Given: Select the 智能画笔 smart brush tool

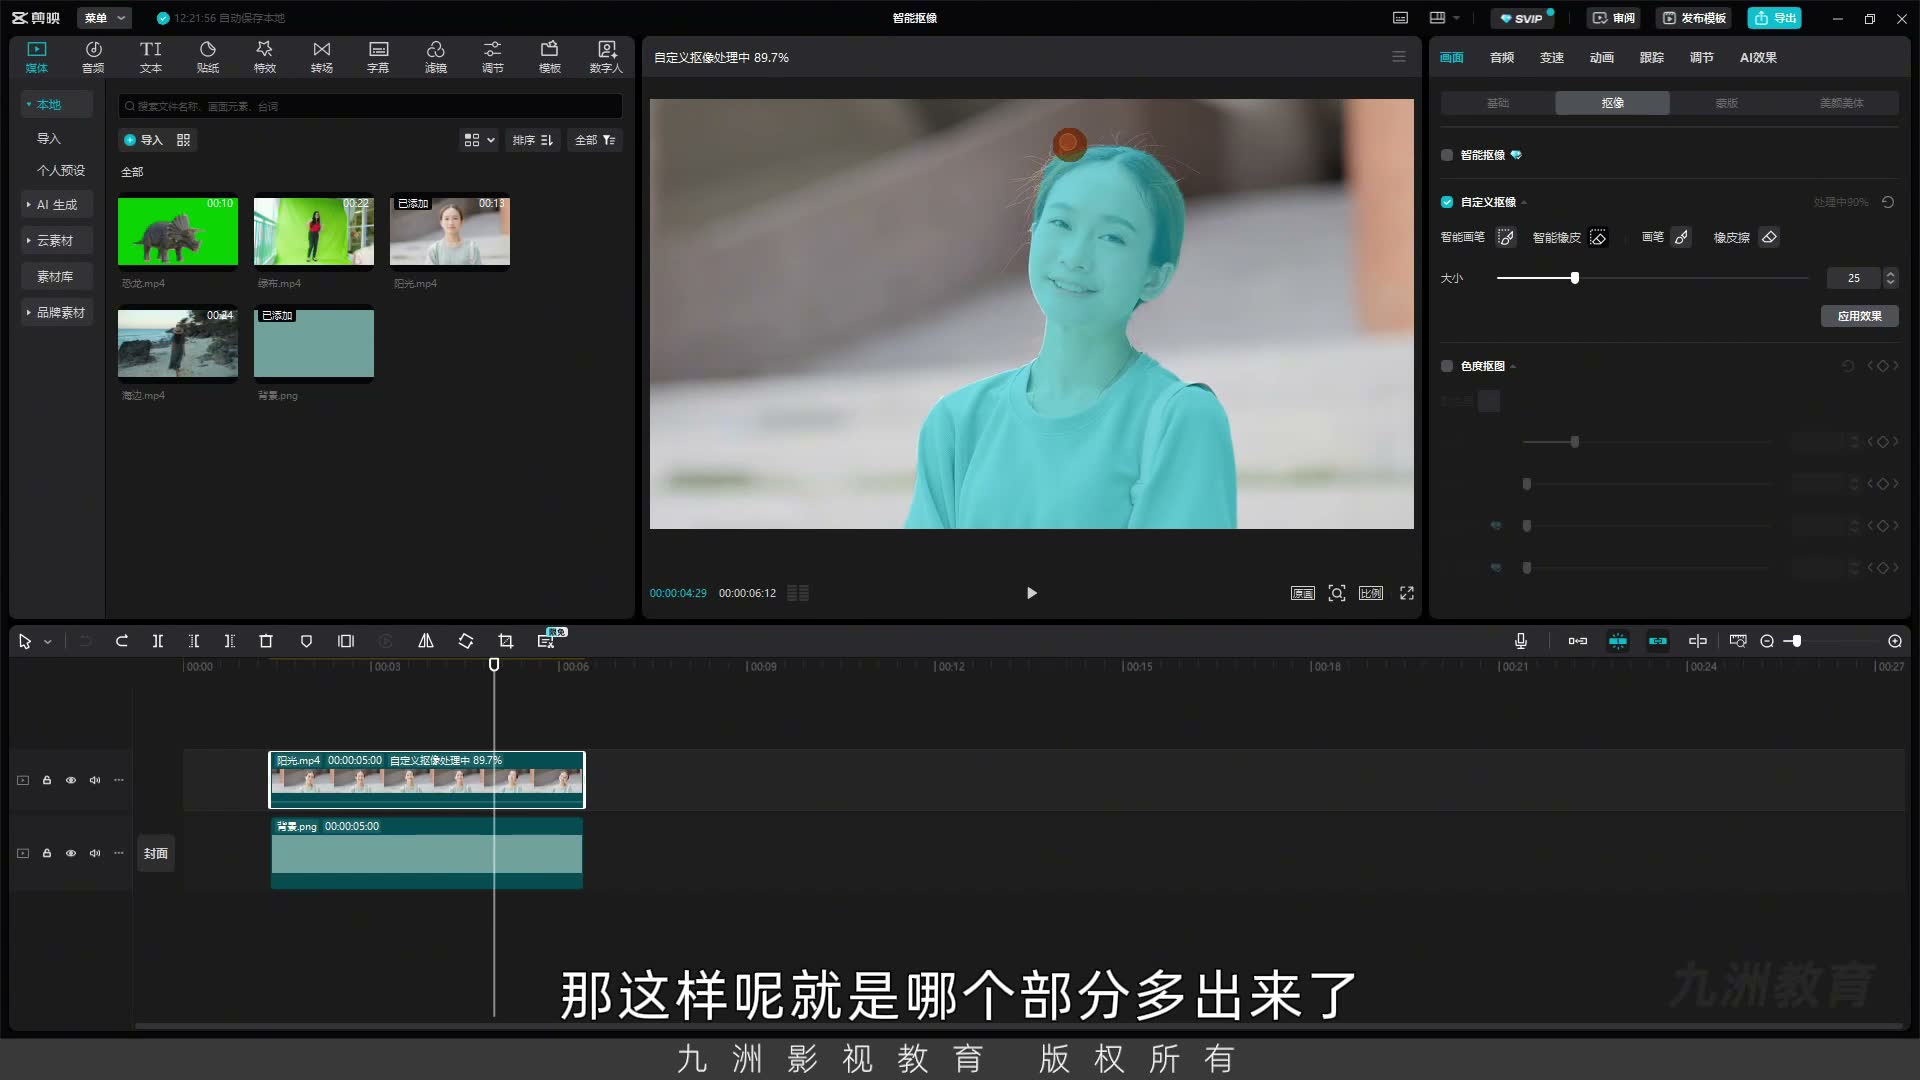Looking at the screenshot, I should tap(1505, 237).
